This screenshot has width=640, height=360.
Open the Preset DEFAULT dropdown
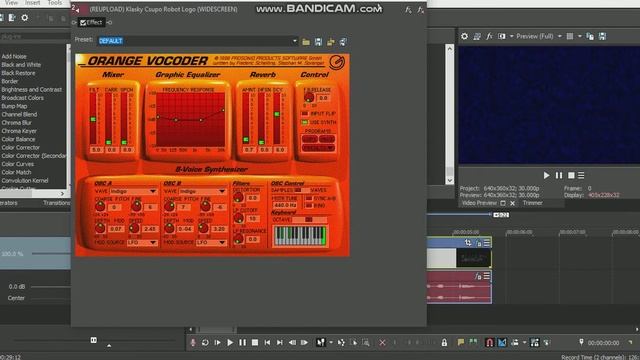coord(295,41)
